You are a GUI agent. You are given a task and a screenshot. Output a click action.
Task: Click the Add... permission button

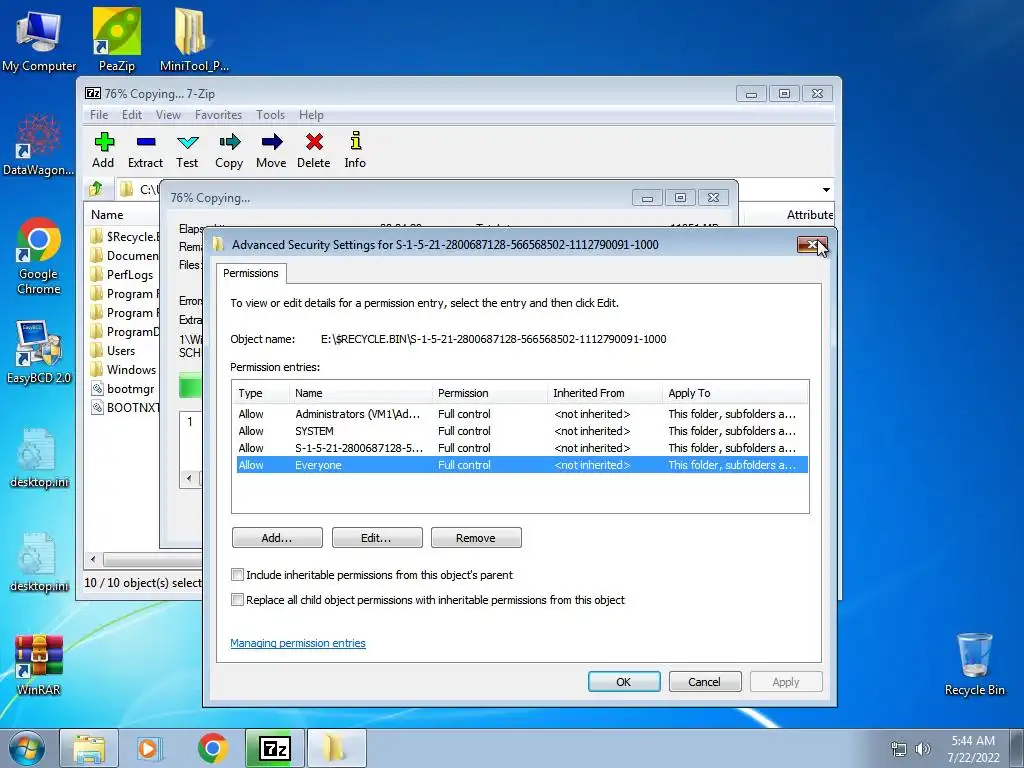(277, 537)
